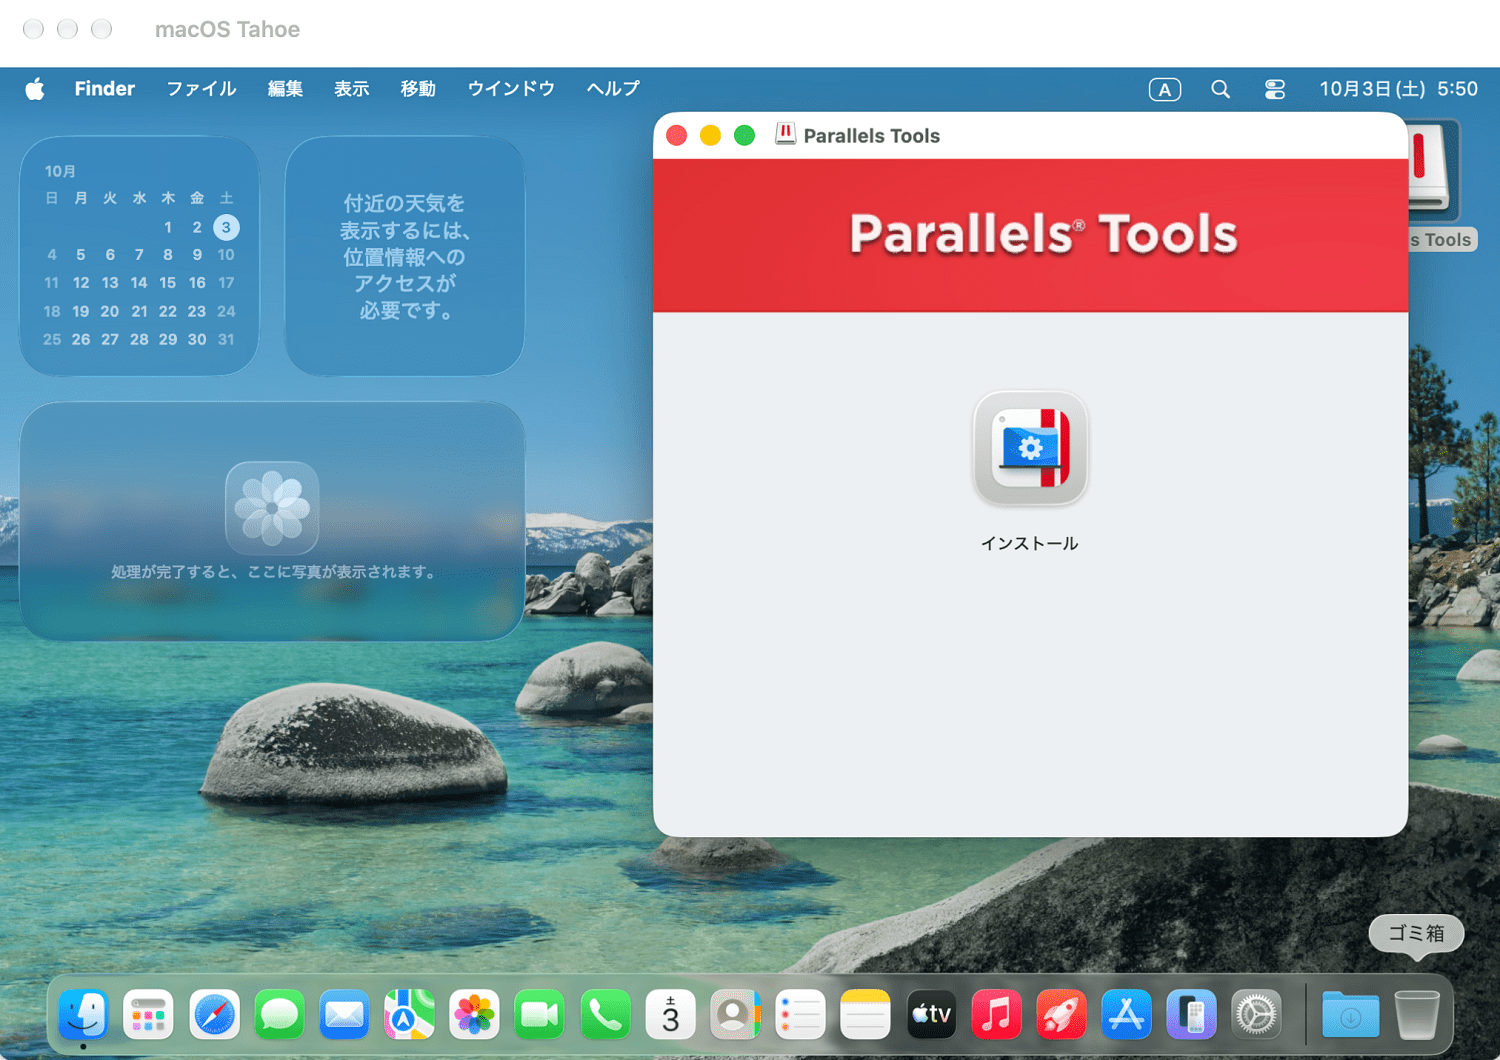The width and height of the screenshot is (1500, 1060).
Task: Open the 編集 menu
Action: click(x=285, y=89)
